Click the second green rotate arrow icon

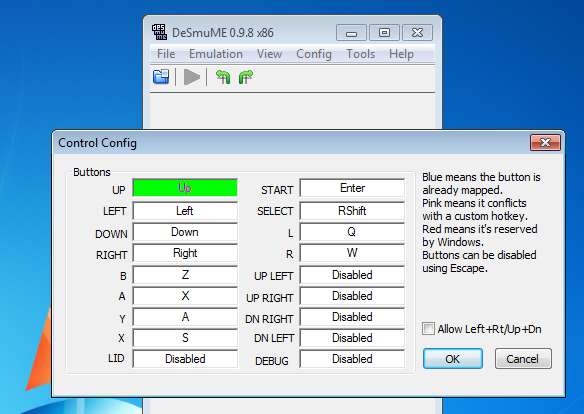[246, 77]
